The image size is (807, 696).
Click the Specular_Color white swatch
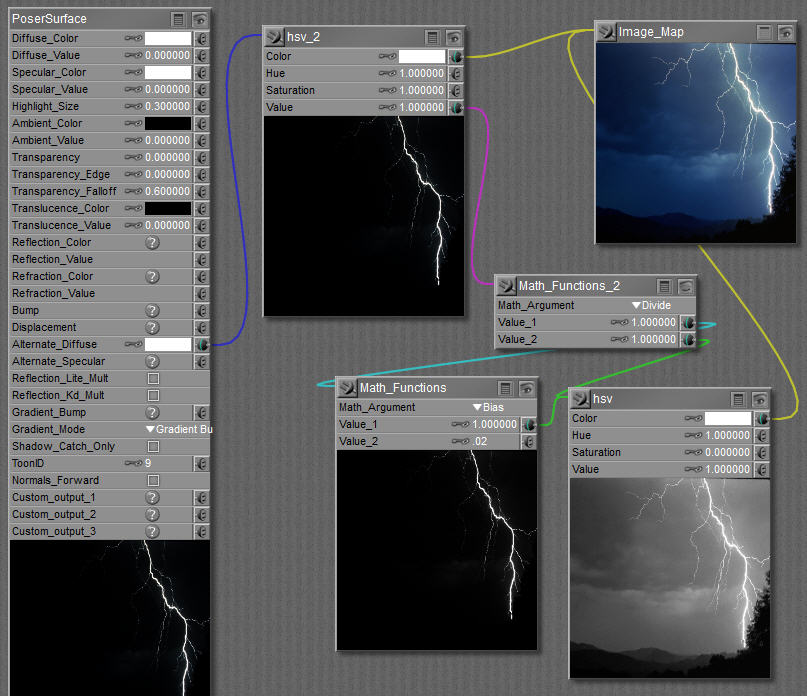pos(168,72)
